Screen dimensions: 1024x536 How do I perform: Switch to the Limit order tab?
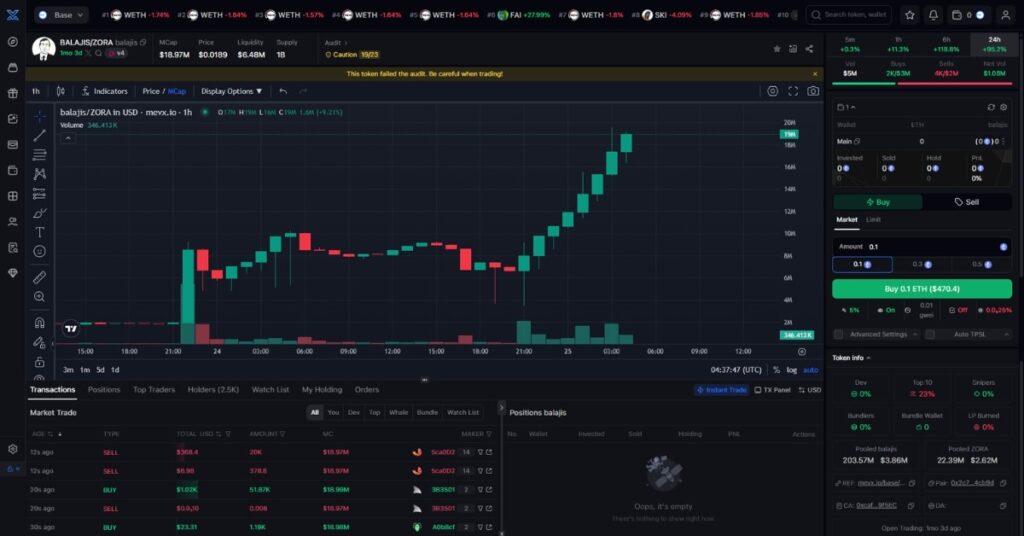pos(873,219)
